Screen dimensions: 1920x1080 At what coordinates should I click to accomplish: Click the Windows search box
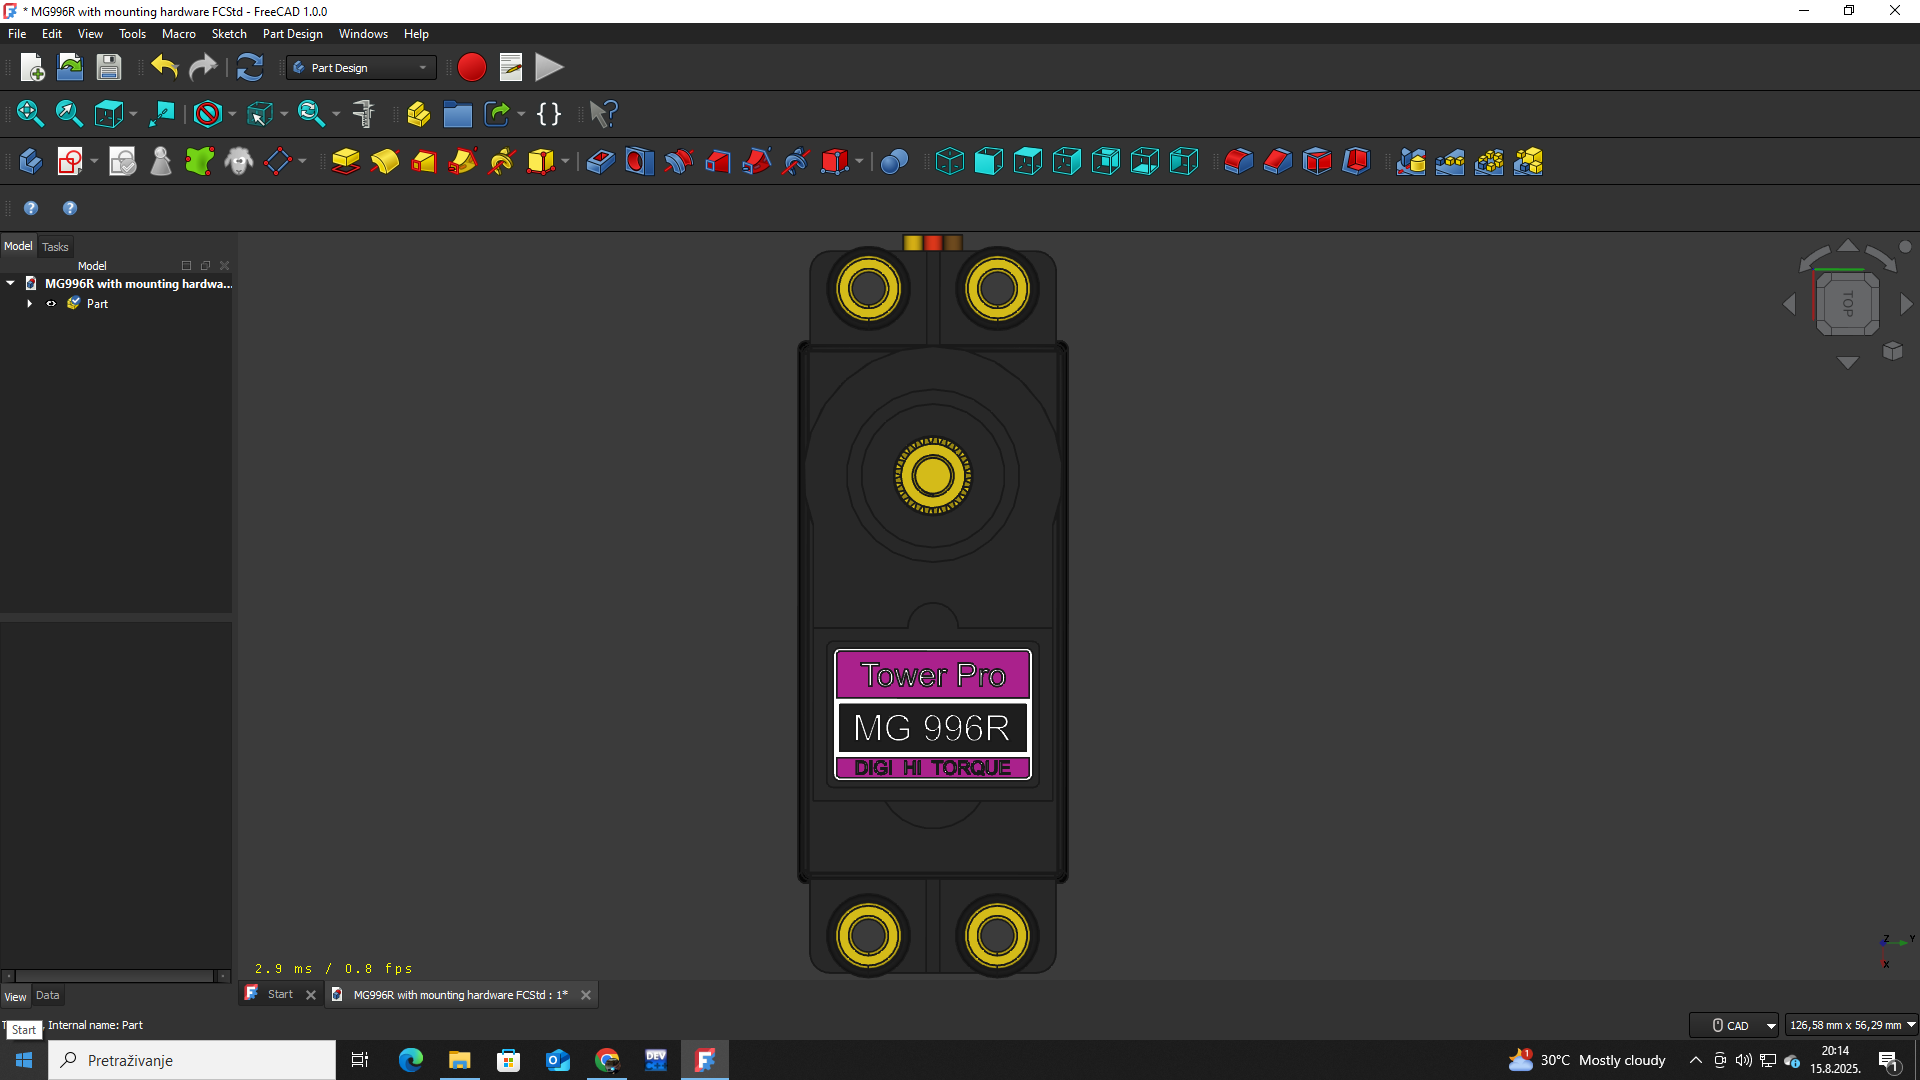192,1060
